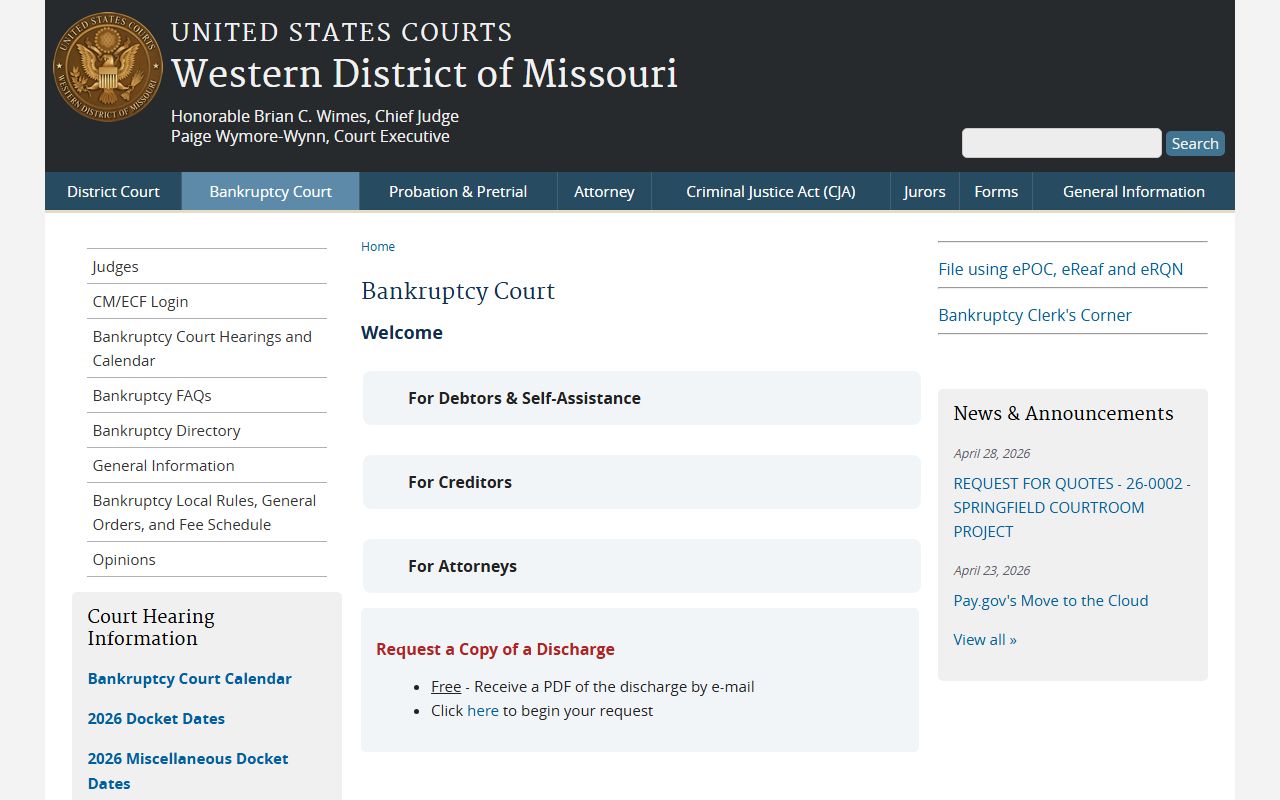Open the Bankruptcy Directory link
Screen dimensions: 1280x800
tap(207, 430)
